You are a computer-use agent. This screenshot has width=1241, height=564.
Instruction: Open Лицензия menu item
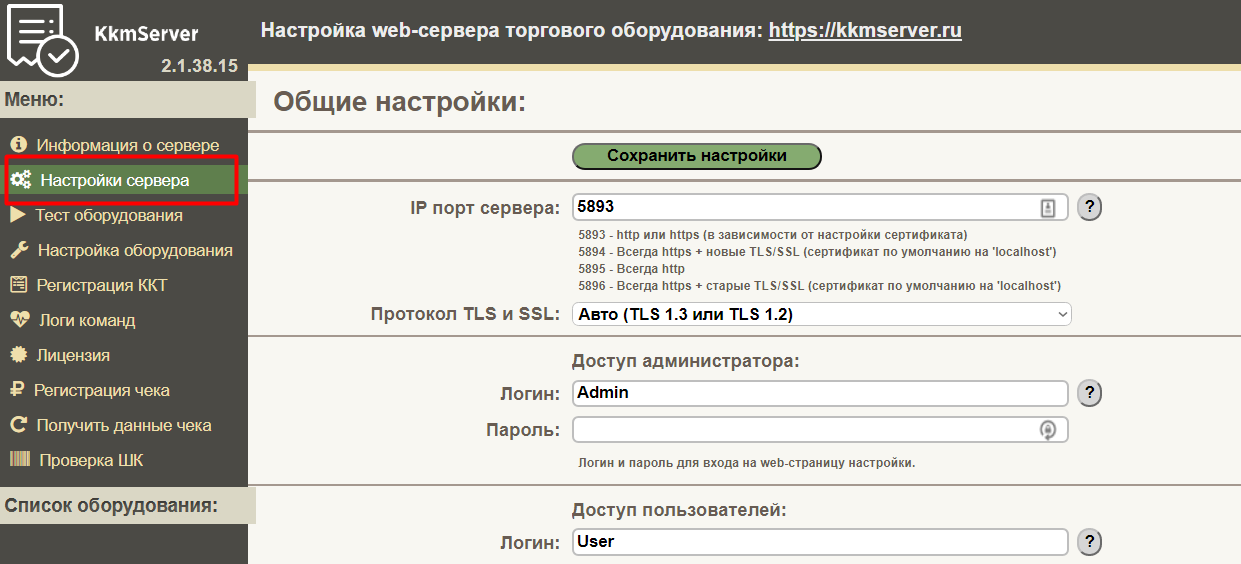tap(73, 355)
